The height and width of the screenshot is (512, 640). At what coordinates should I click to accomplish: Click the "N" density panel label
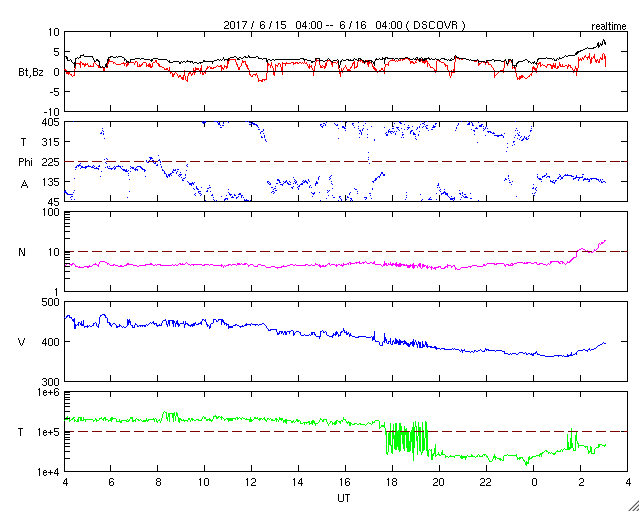point(22,252)
